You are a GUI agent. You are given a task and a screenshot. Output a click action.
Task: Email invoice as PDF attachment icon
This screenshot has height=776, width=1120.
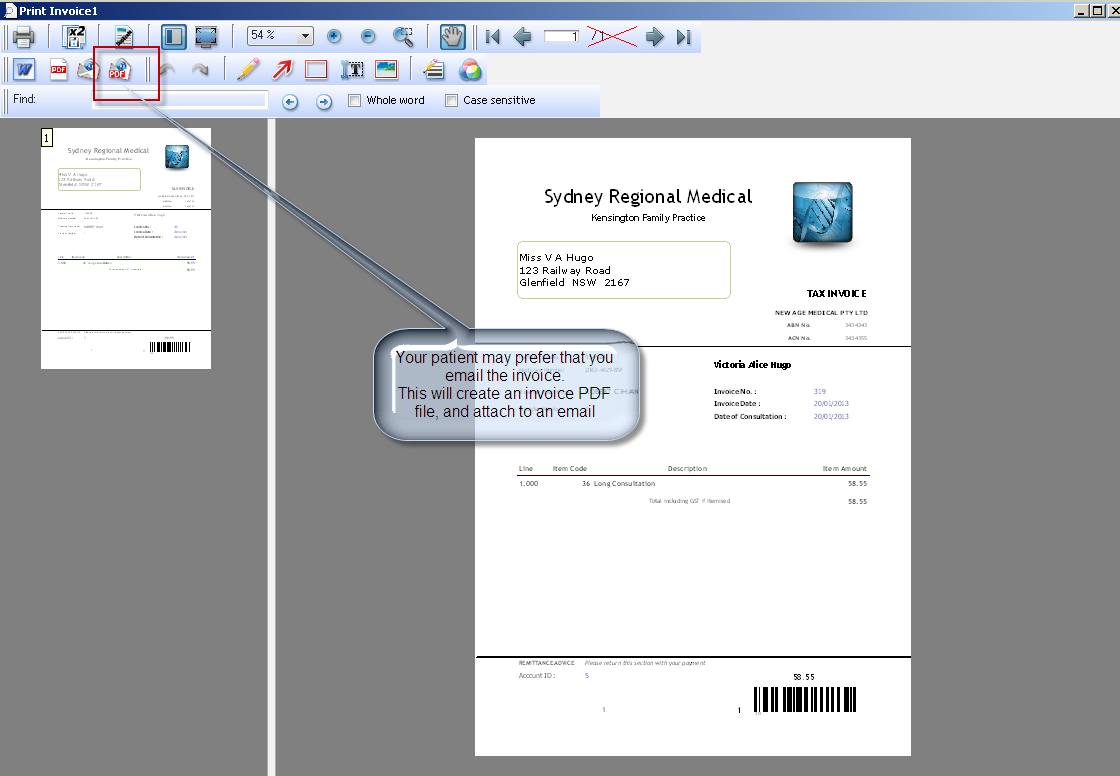119,69
